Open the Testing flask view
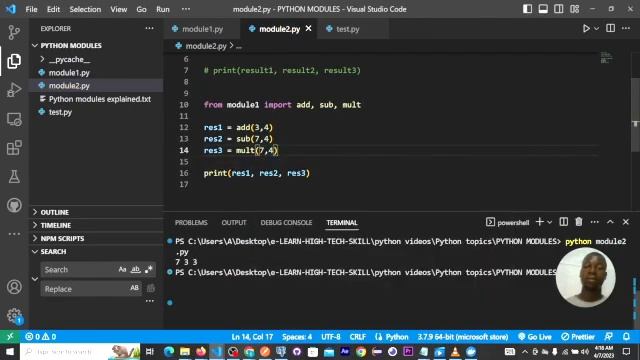The height and width of the screenshot is (360, 640). [x=14, y=176]
